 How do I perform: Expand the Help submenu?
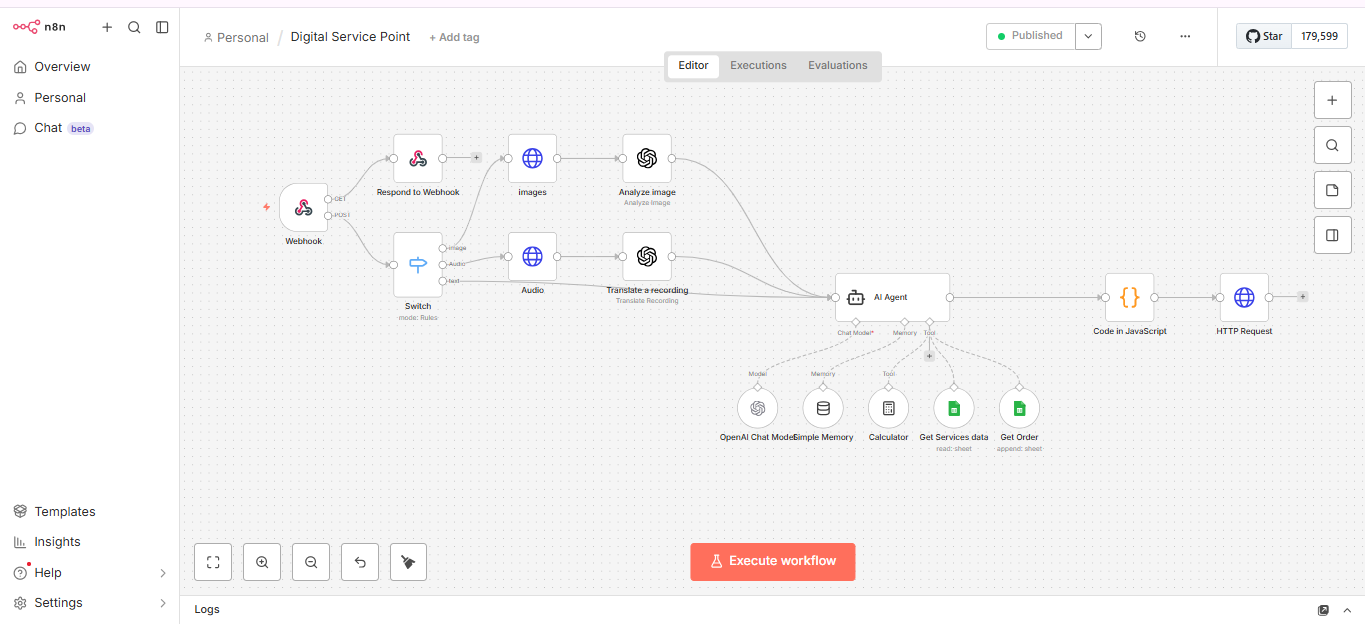click(163, 573)
